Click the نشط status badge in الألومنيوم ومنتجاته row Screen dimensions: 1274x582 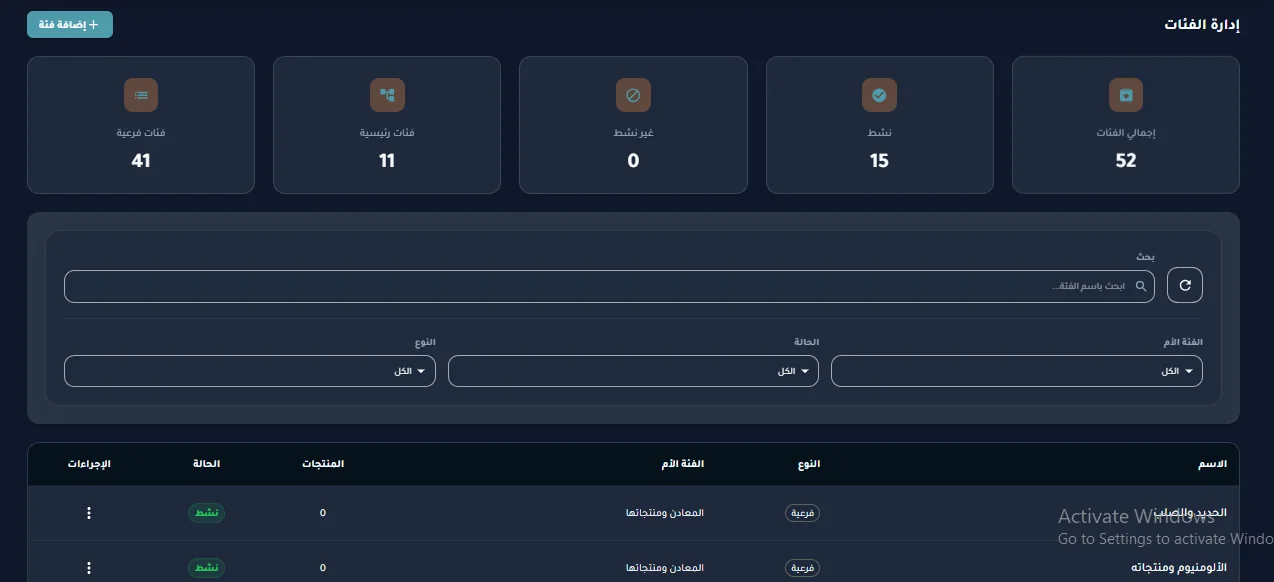tap(207, 568)
